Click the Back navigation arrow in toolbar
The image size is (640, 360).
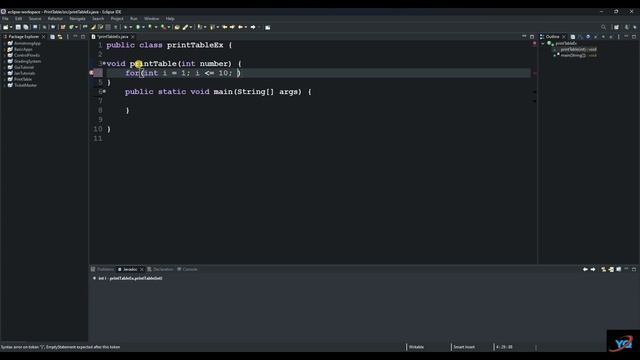240,27
